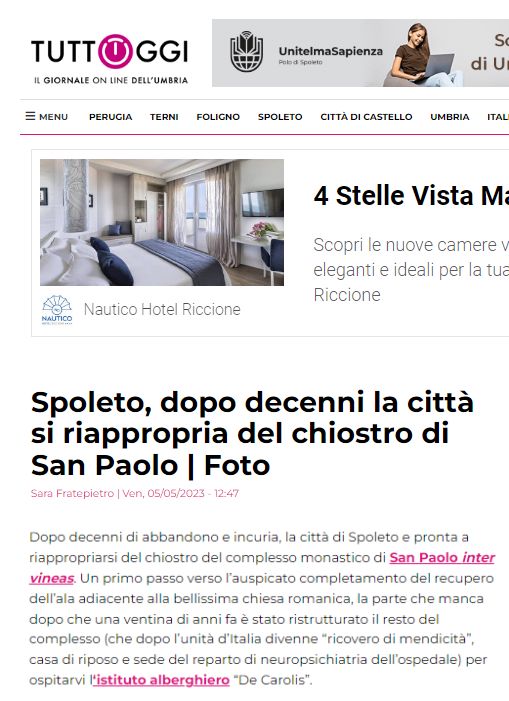
Task: Open the Perugia news section
Action: [x=110, y=117]
